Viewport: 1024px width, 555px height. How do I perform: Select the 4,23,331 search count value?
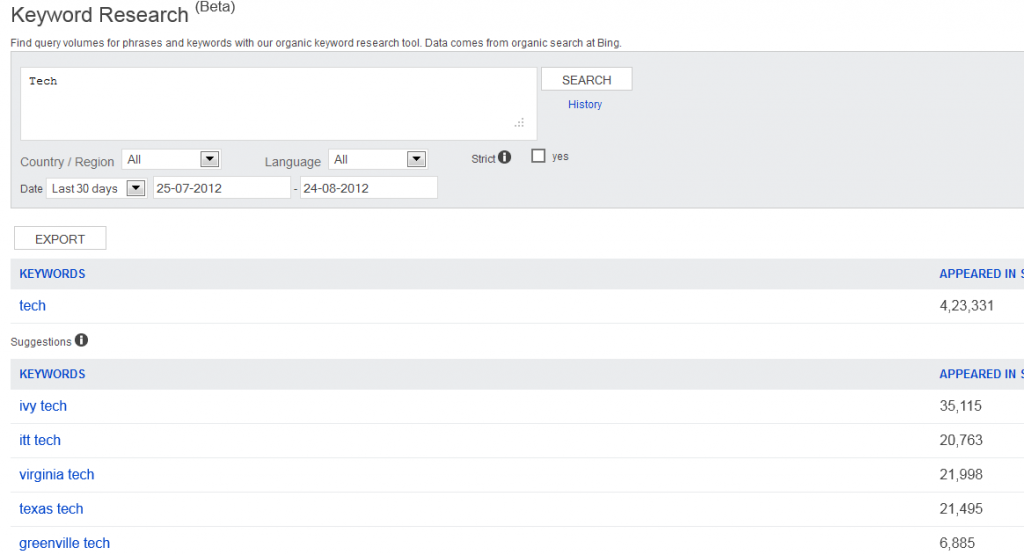[967, 306]
